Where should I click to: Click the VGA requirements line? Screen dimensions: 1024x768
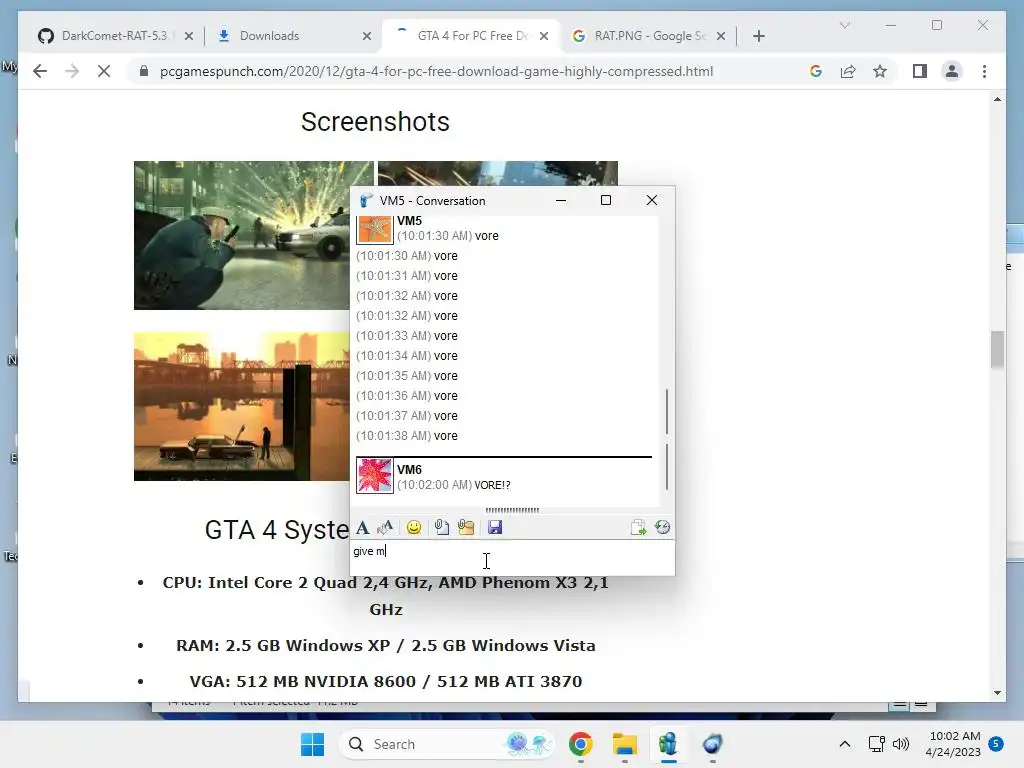tap(385, 681)
